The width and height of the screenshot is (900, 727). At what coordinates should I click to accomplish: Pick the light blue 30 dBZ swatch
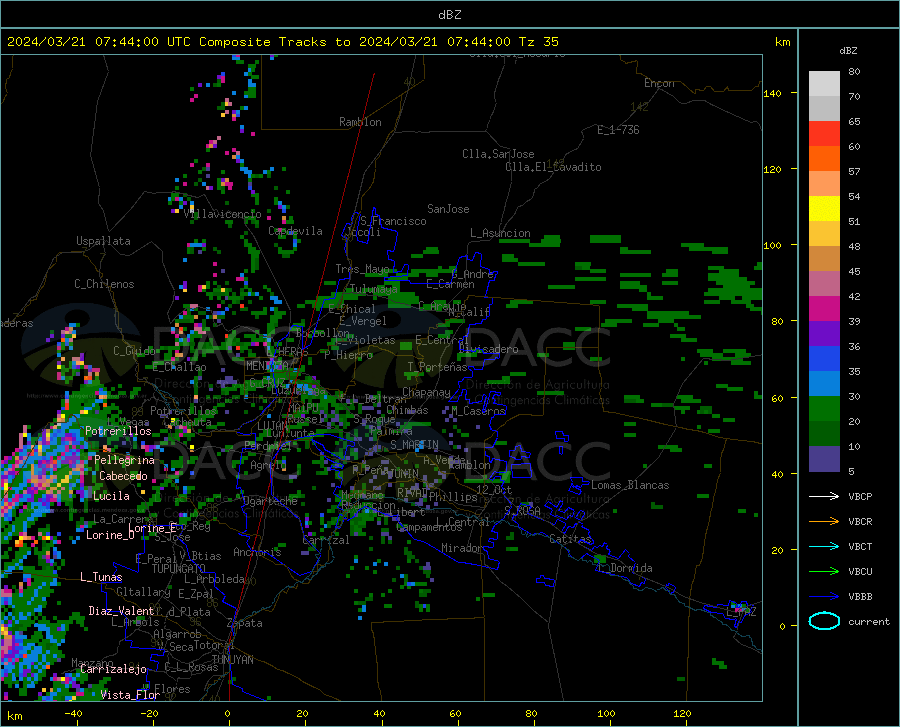click(824, 384)
